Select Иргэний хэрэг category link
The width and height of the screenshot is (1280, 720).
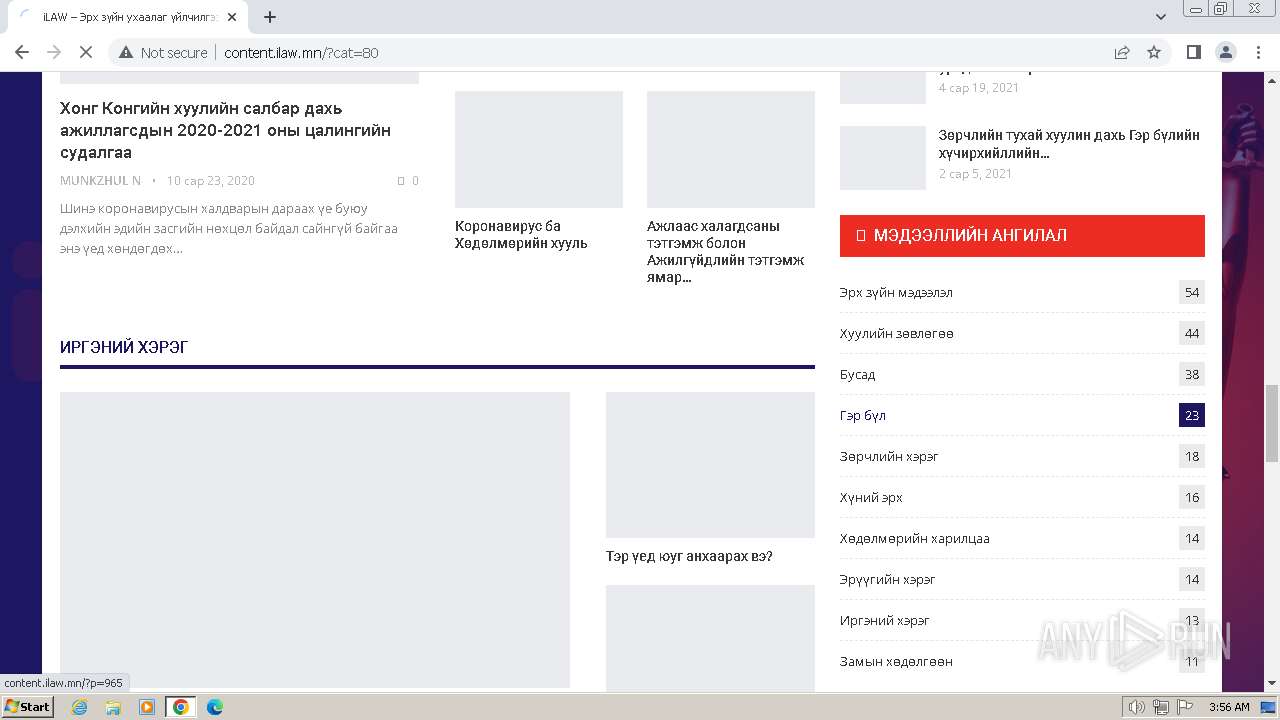click(x=885, y=620)
